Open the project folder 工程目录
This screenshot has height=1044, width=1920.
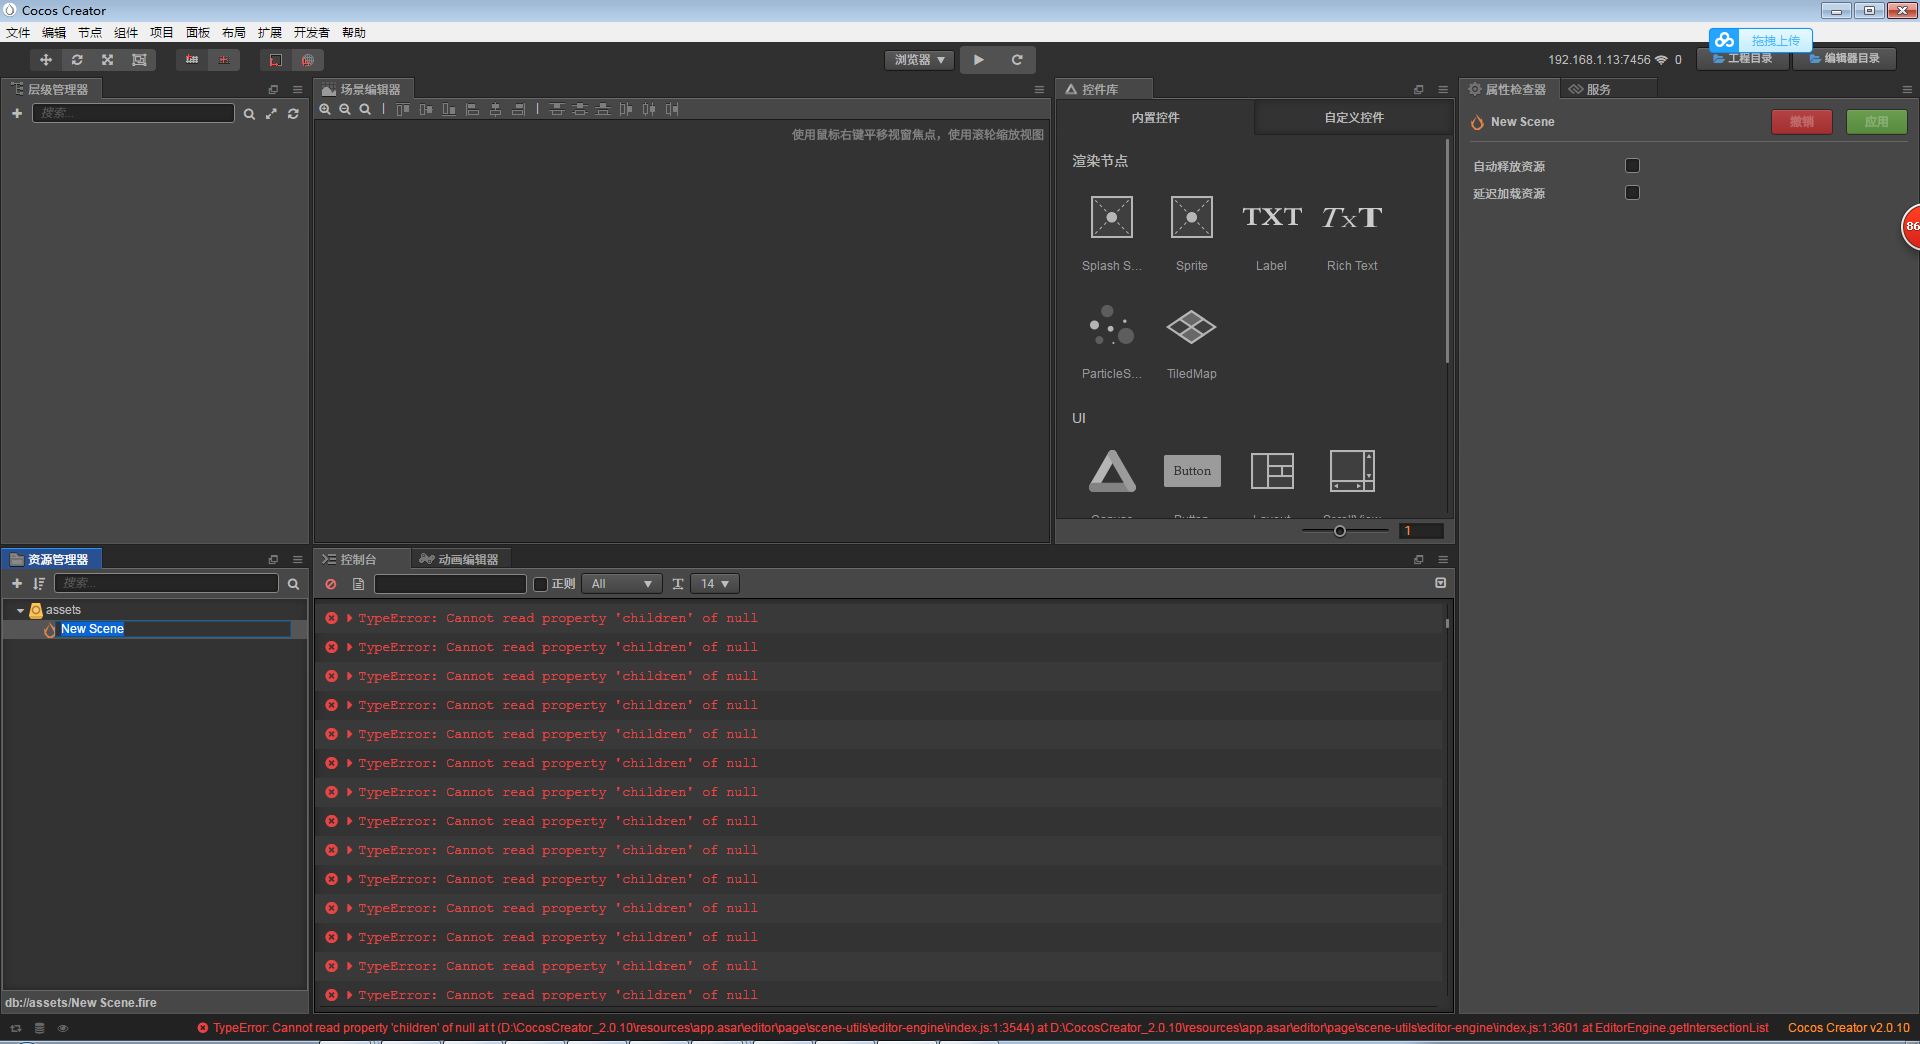tap(1742, 59)
